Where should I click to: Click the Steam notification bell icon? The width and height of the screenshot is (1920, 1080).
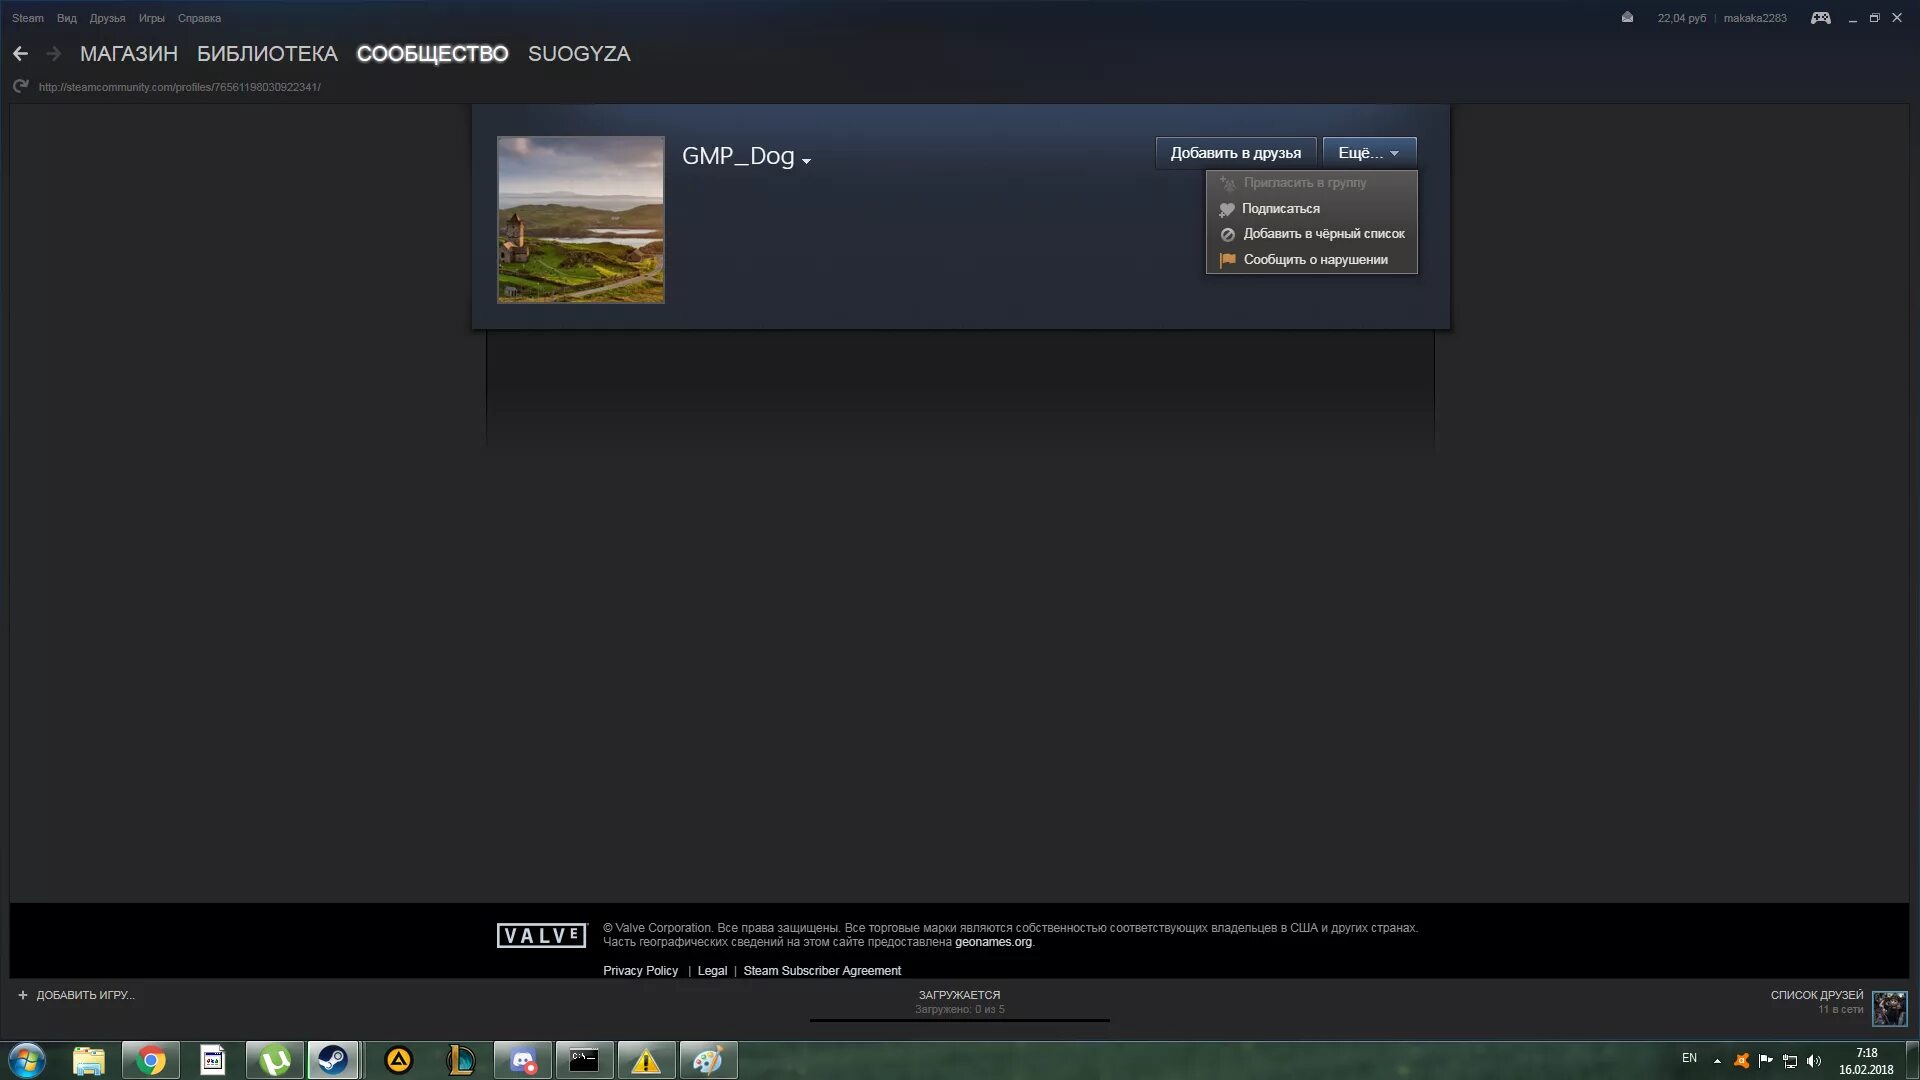1626,17
